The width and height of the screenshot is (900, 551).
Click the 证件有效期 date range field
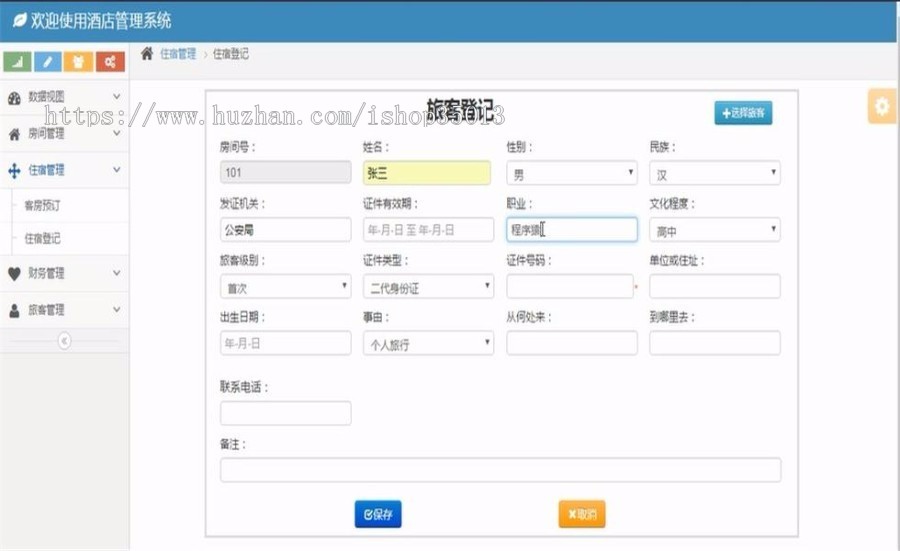click(x=428, y=230)
